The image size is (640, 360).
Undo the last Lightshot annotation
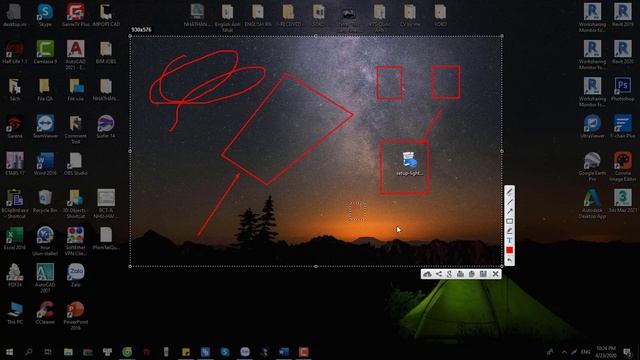[x=509, y=260]
